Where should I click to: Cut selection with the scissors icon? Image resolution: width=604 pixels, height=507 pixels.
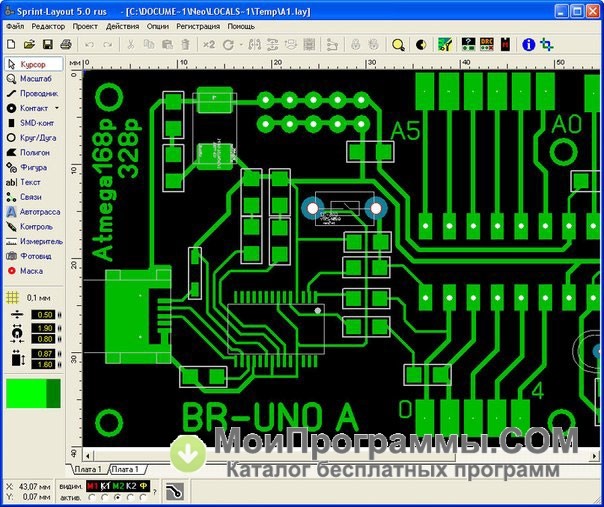click(x=131, y=45)
